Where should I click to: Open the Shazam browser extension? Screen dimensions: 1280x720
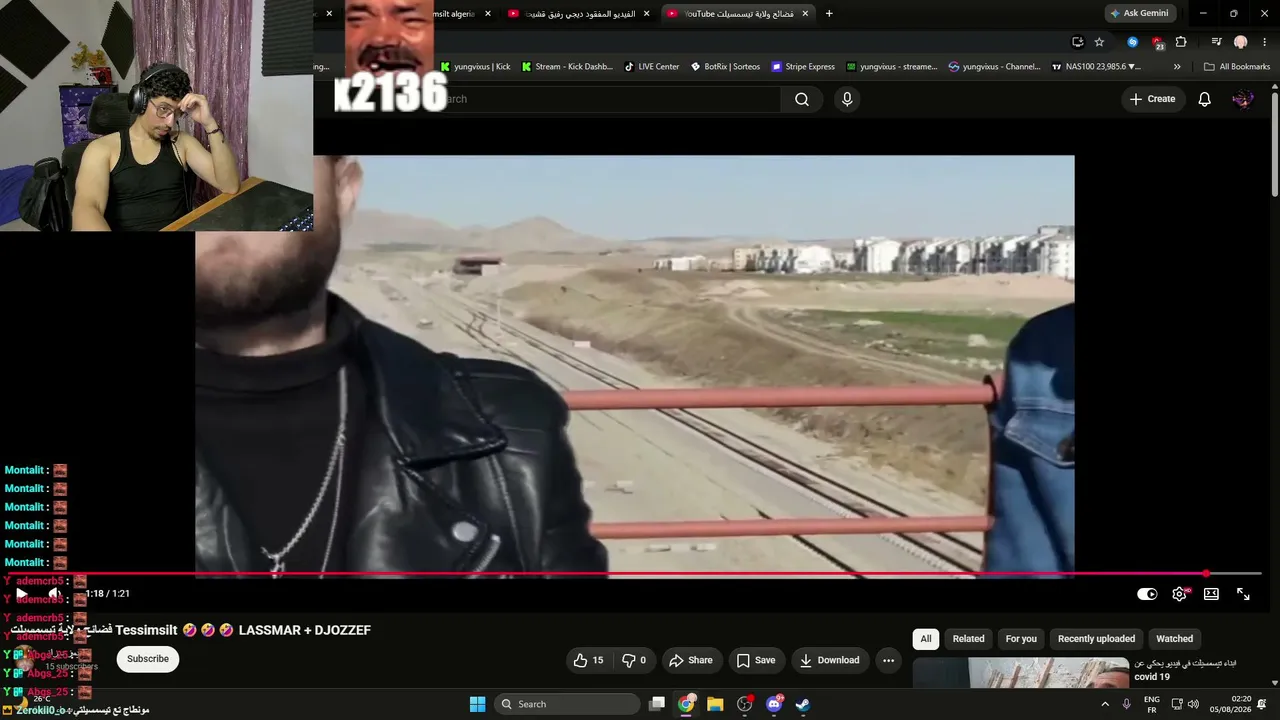tap(1132, 42)
